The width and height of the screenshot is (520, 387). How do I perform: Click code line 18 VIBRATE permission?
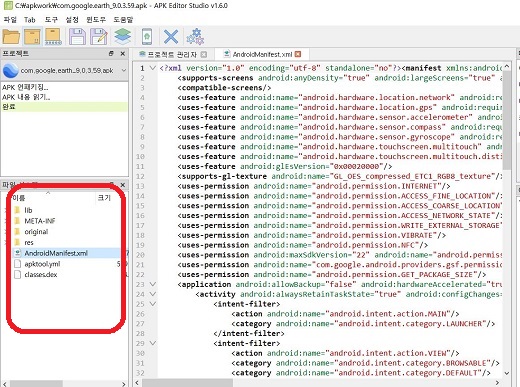click(x=311, y=235)
